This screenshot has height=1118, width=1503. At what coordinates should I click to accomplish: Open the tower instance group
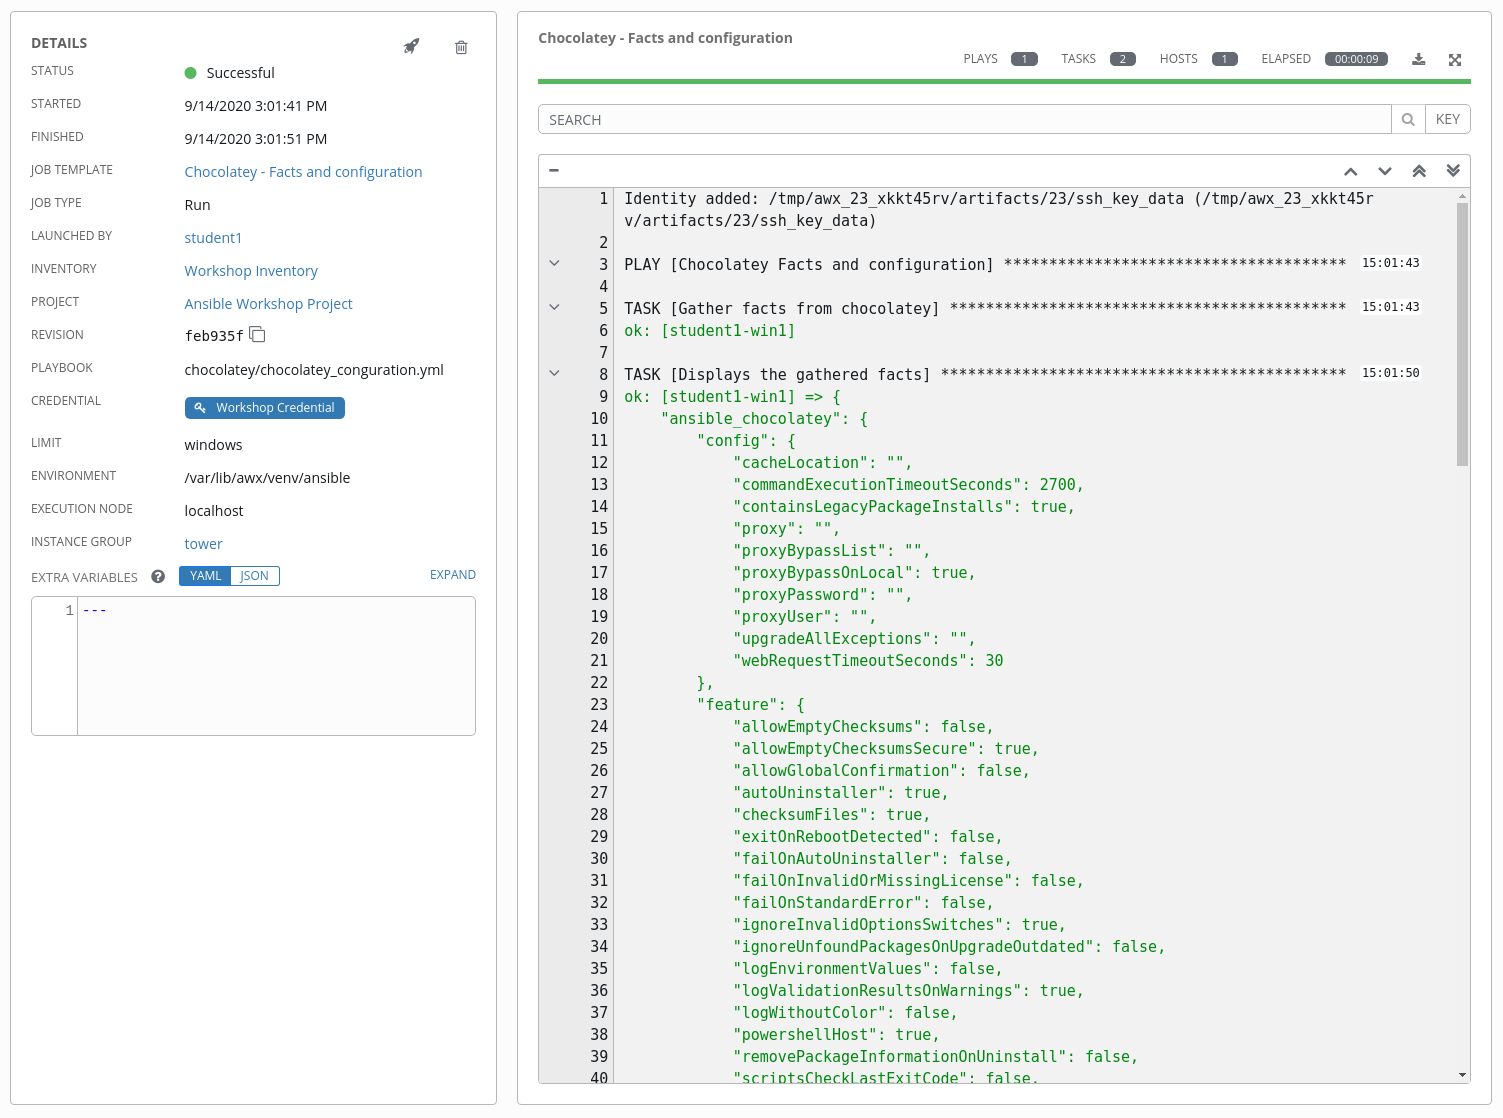[x=203, y=544]
